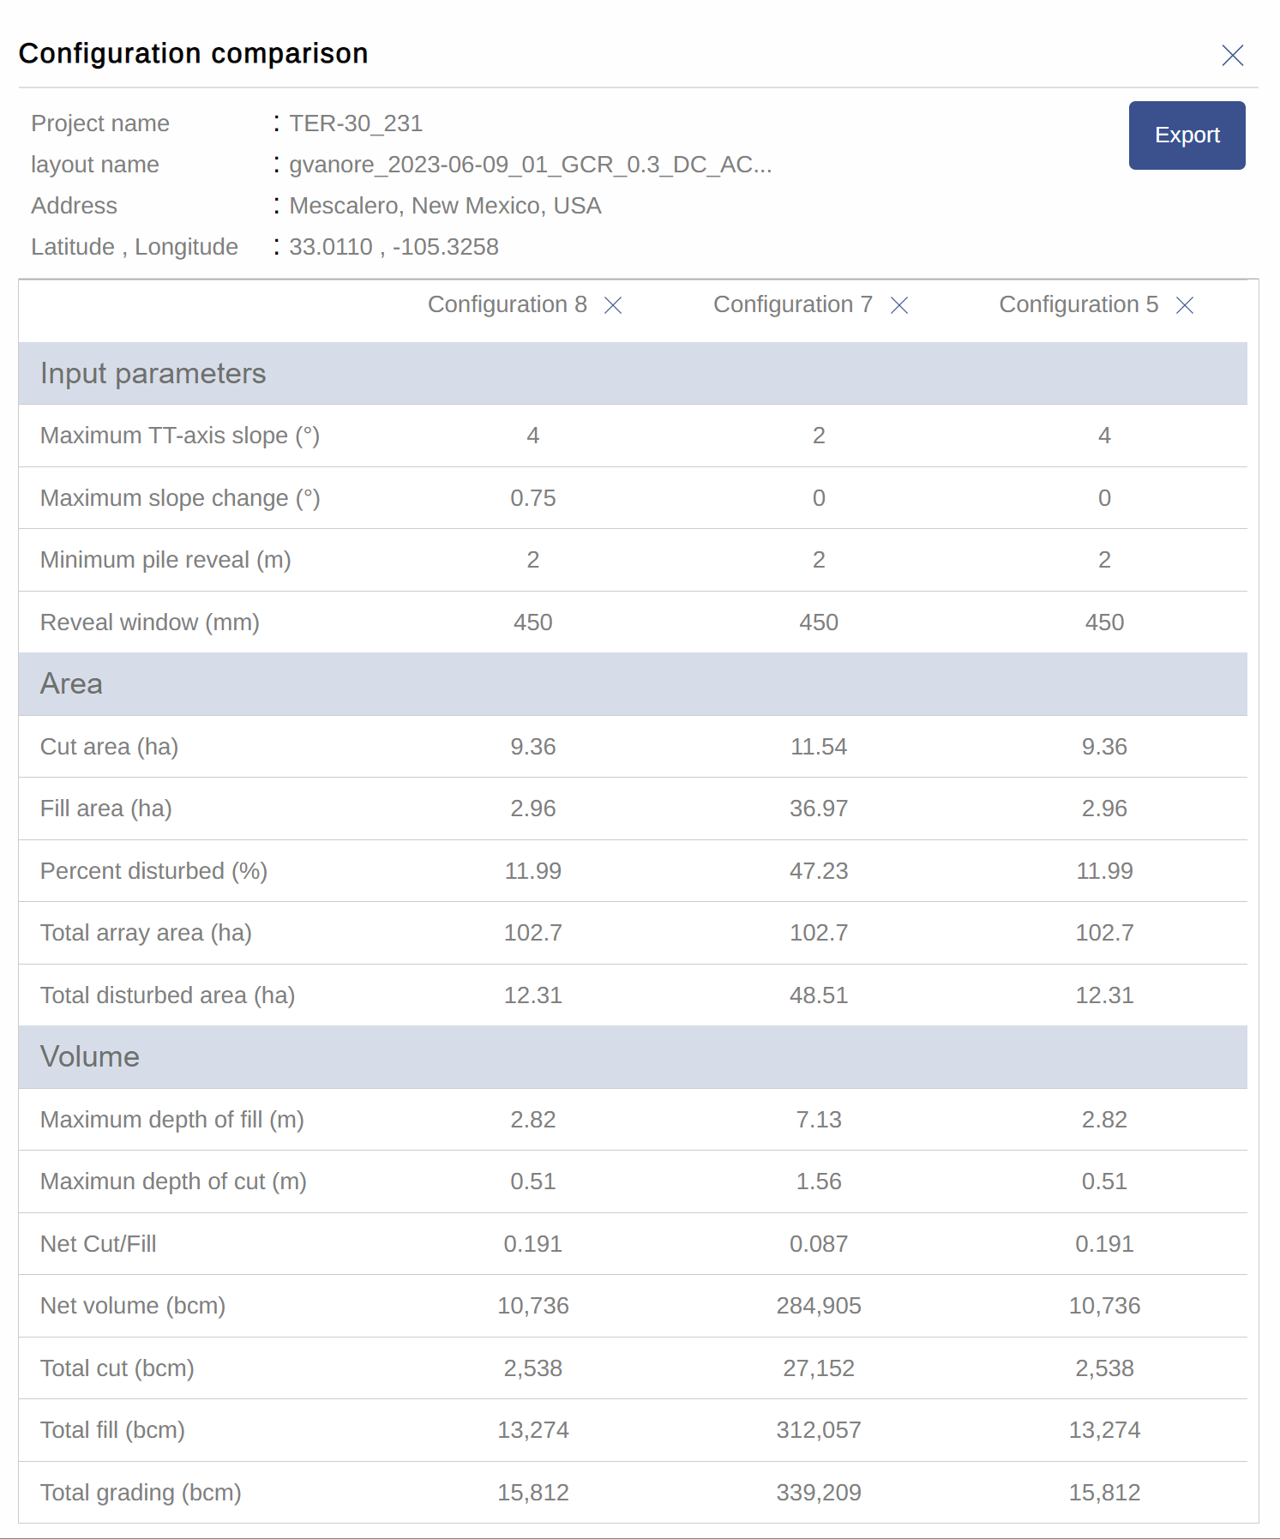The height and width of the screenshot is (1539, 1280).
Task: Collapse the Volume section
Action: click(88, 1057)
